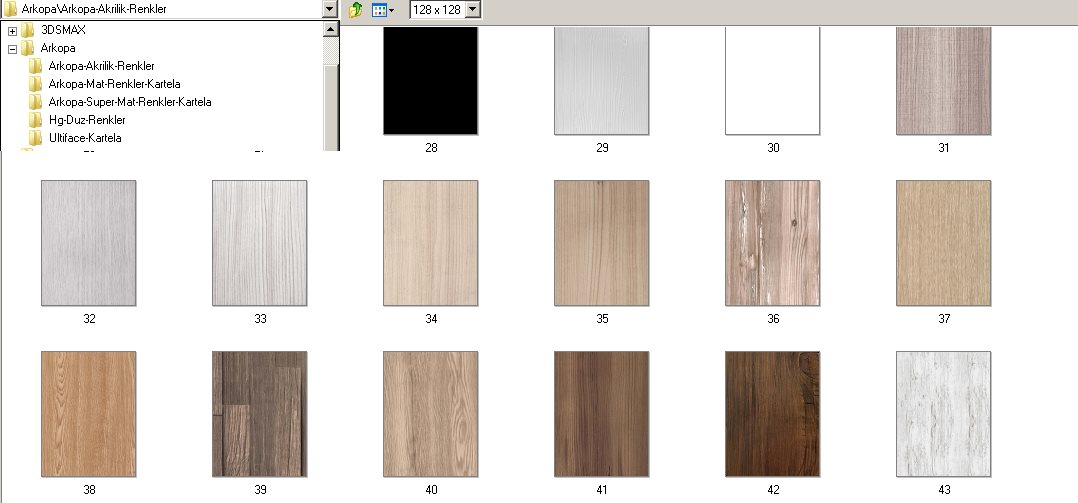Image resolution: width=1078 pixels, height=503 pixels.
Task: Select gray wood texture thumbnail 32
Action: (89, 243)
